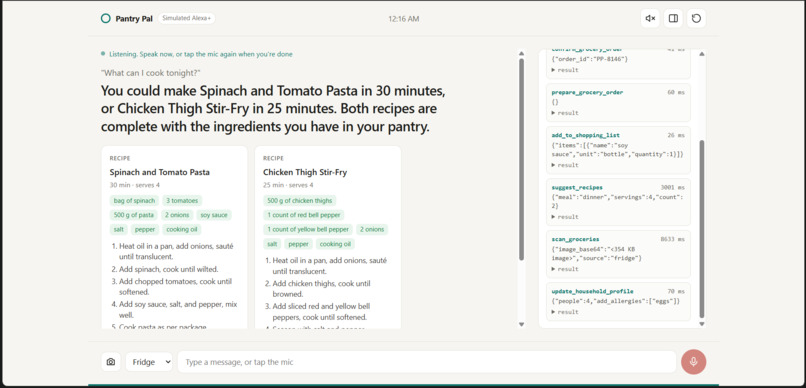806x388 pixels.
Task: Click '1 count of red bell pepper' tag
Action: (303, 215)
